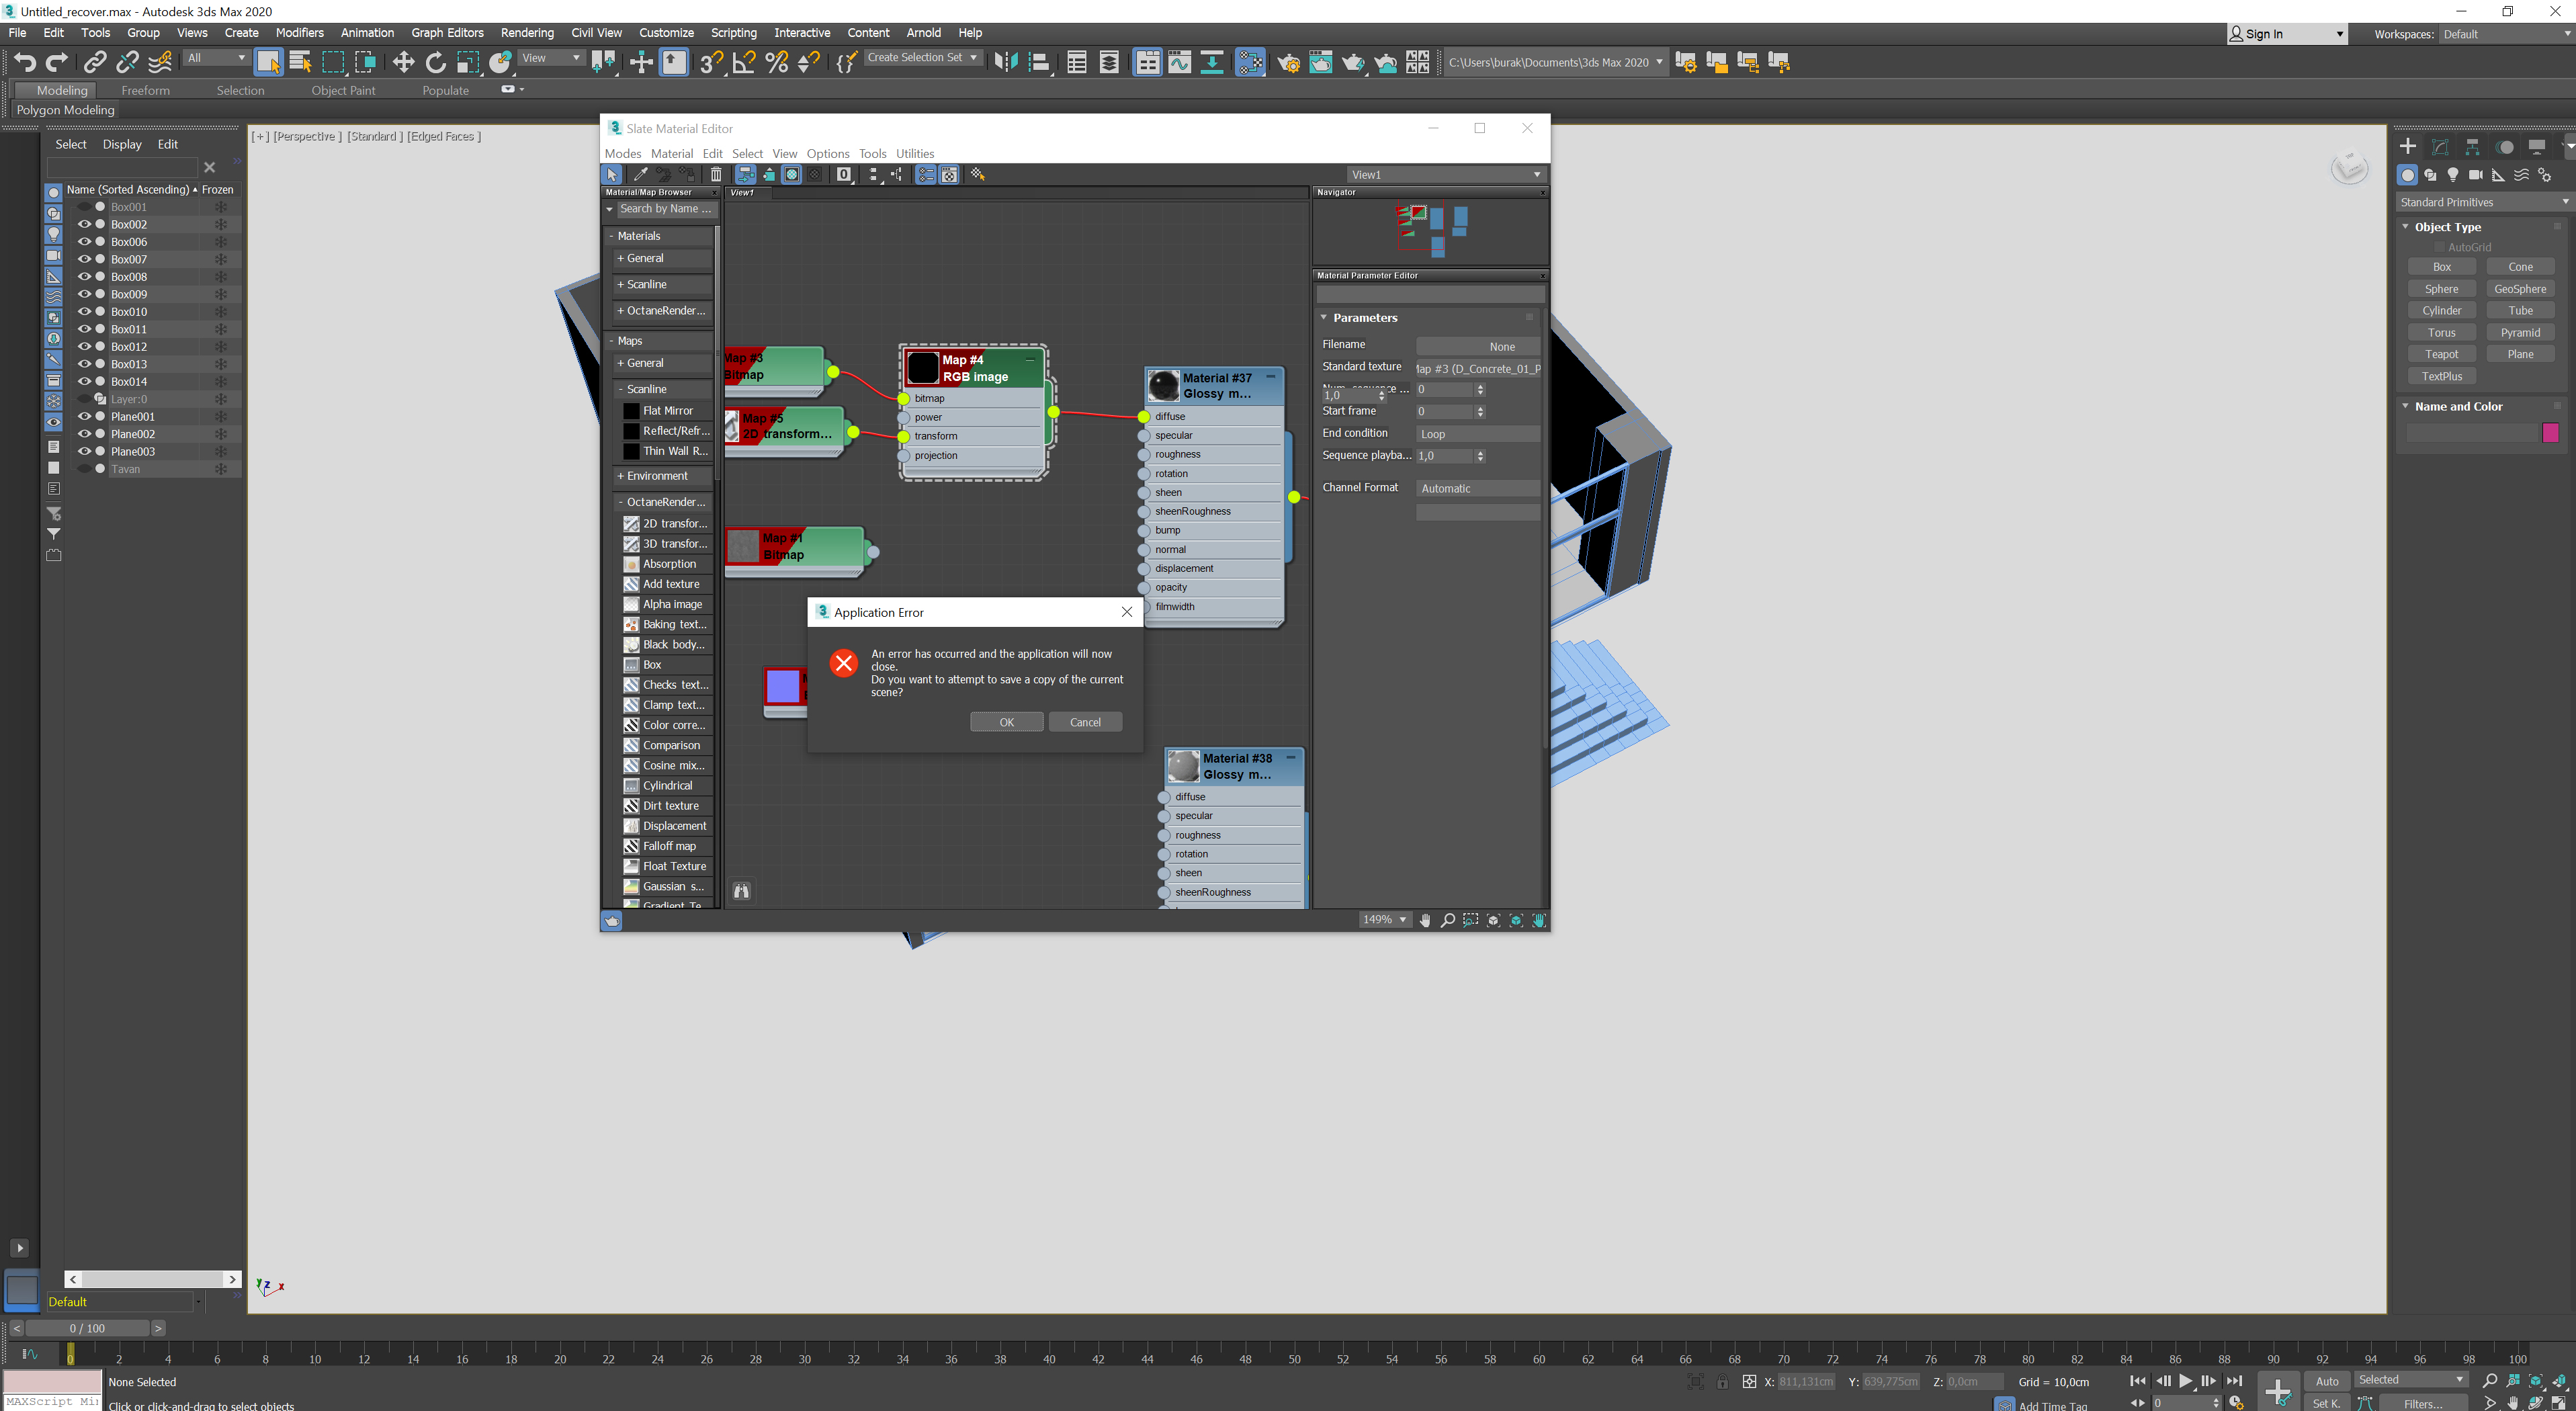Image resolution: width=2576 pixels, height=1411 pixels.
Task: Click the pink object color swatch
Action: tap(2550, 432)
